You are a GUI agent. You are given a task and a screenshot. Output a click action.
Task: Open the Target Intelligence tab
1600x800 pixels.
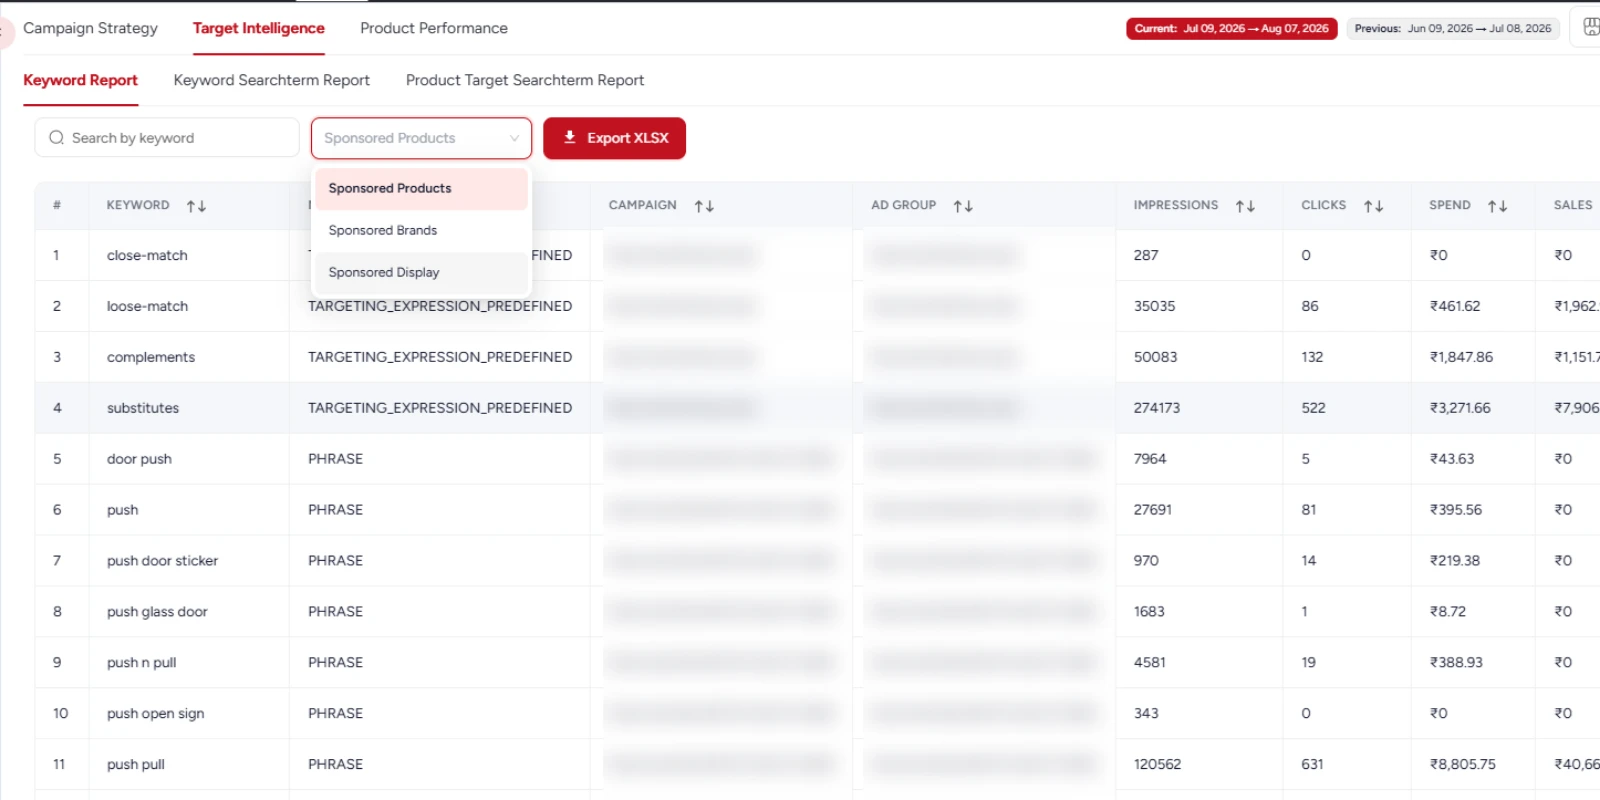(x=258, y=28)
